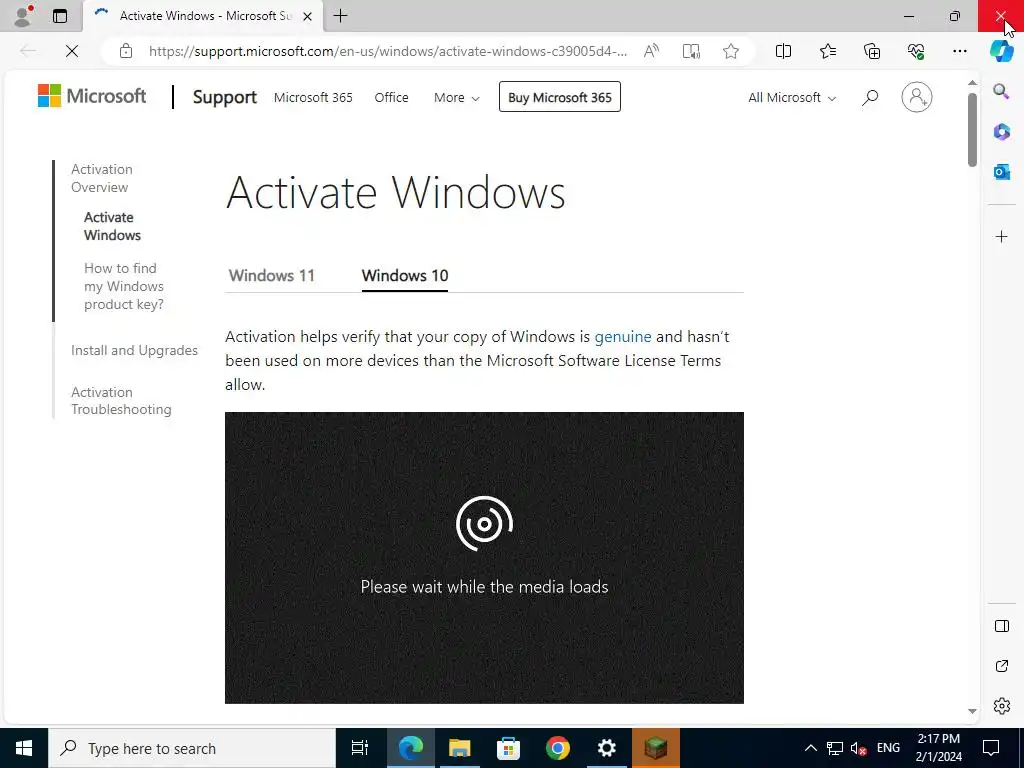The image size is (1024, 768).
Task: Open Microsoft Store from taskbar
Action: coord(509,748)
